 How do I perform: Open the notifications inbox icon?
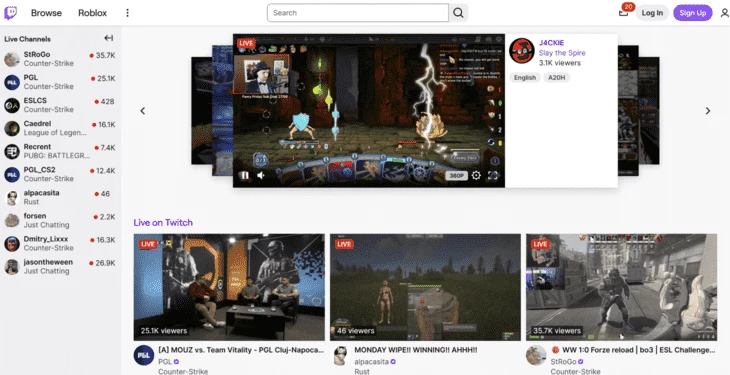[623, 13]
